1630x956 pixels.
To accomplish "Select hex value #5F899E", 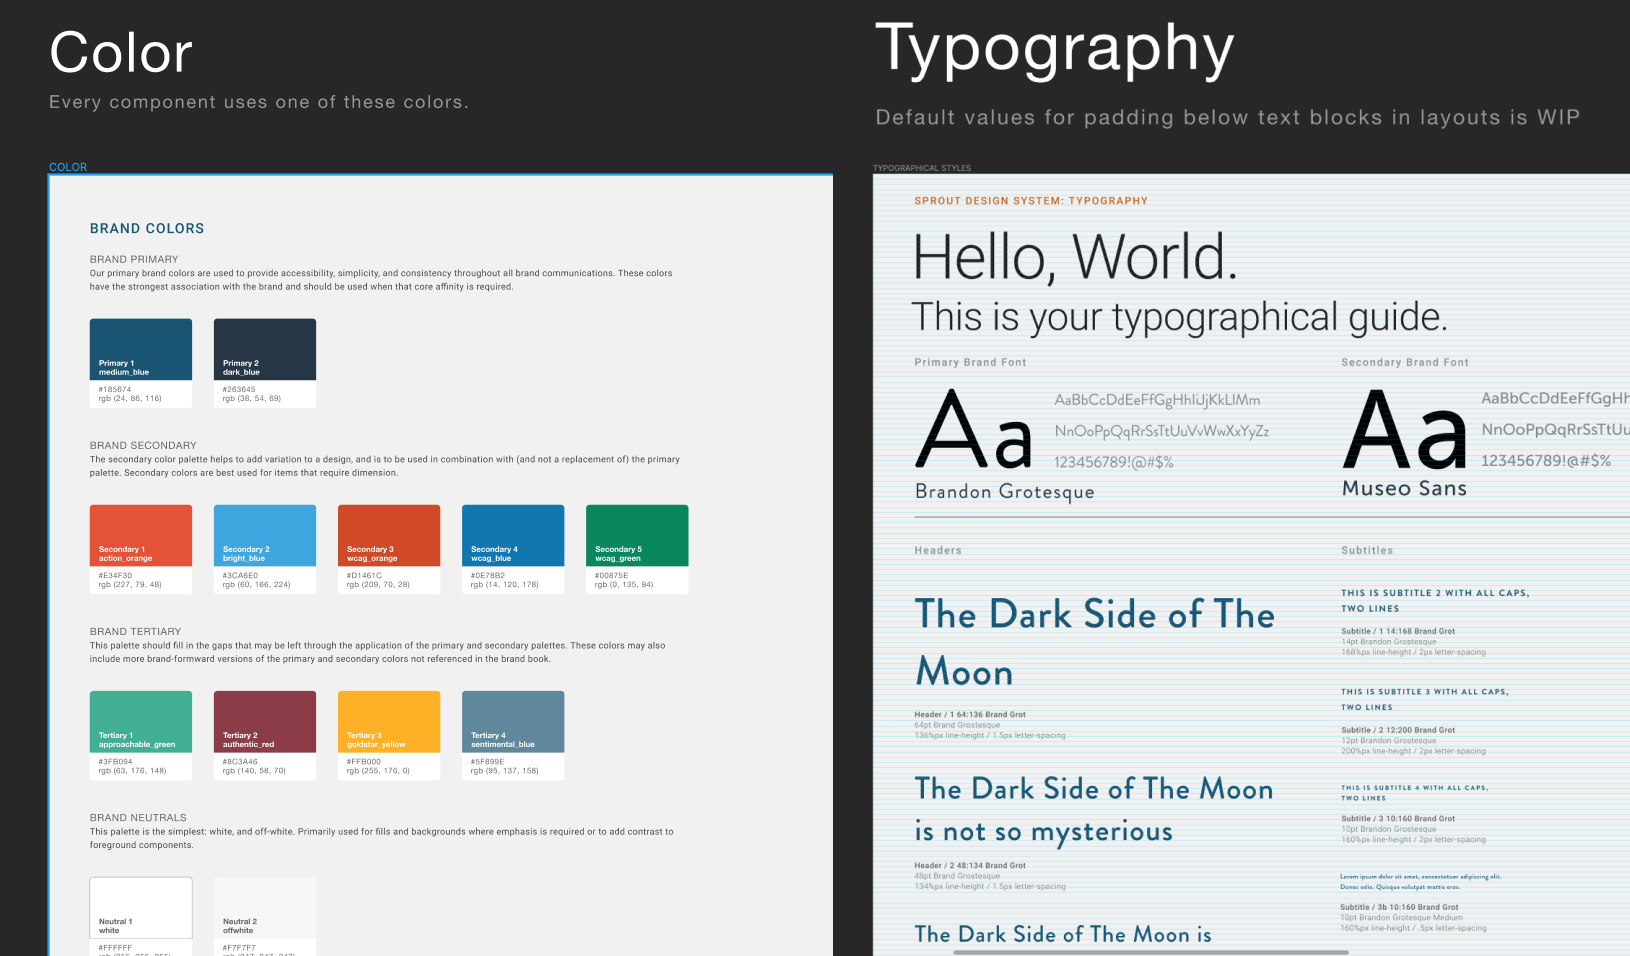I will pos(487,762).
